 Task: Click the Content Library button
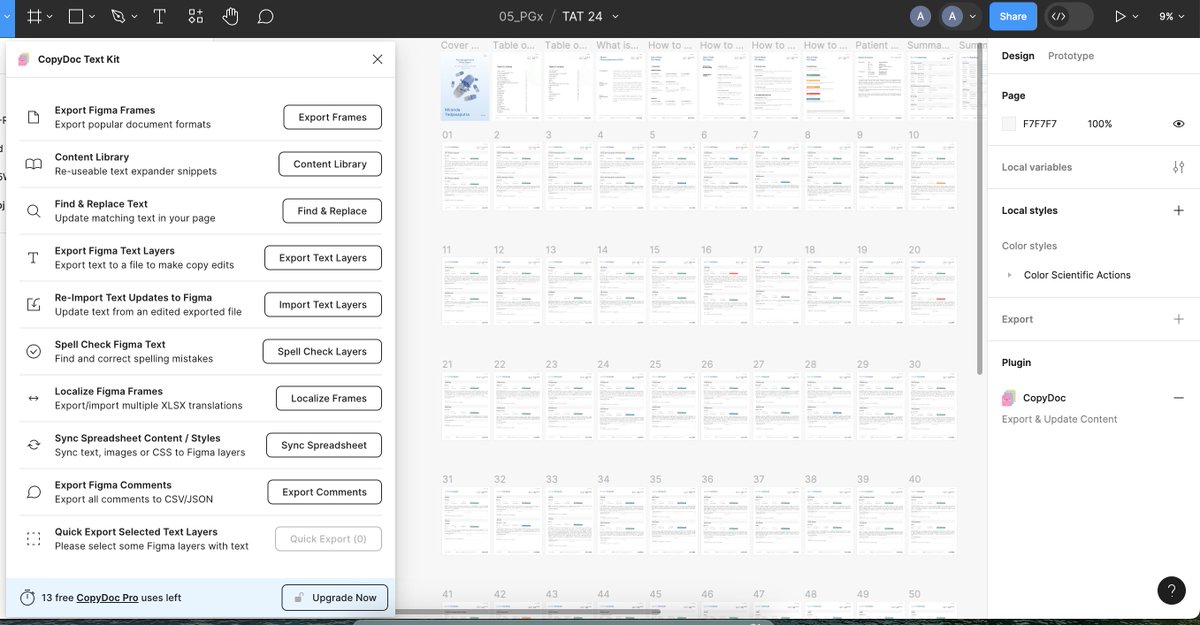330,164
